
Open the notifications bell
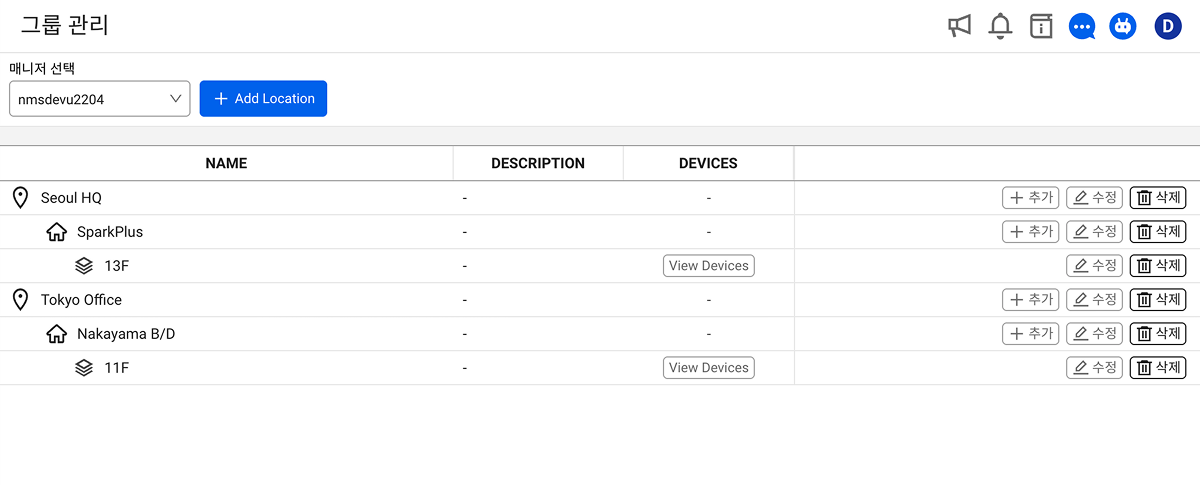(x=1000, y=26)
